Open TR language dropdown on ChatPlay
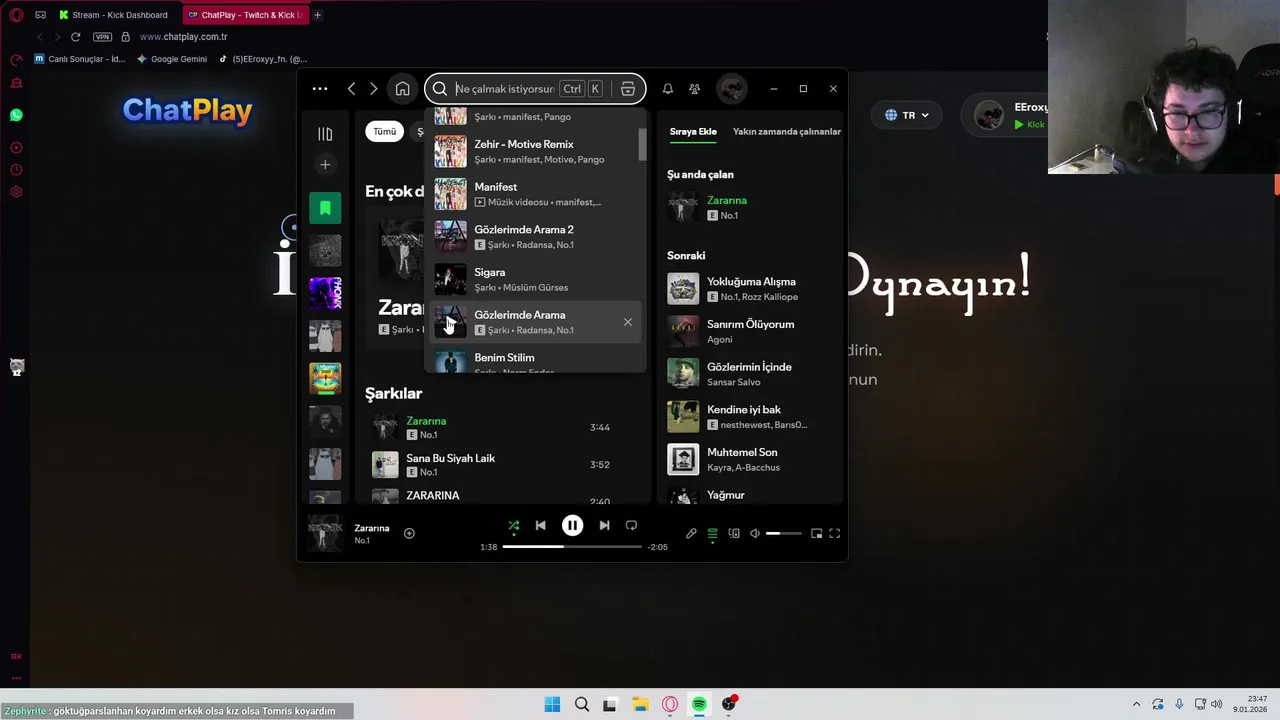This screenshot has height=720, width=1280. [x=907, y=115]
